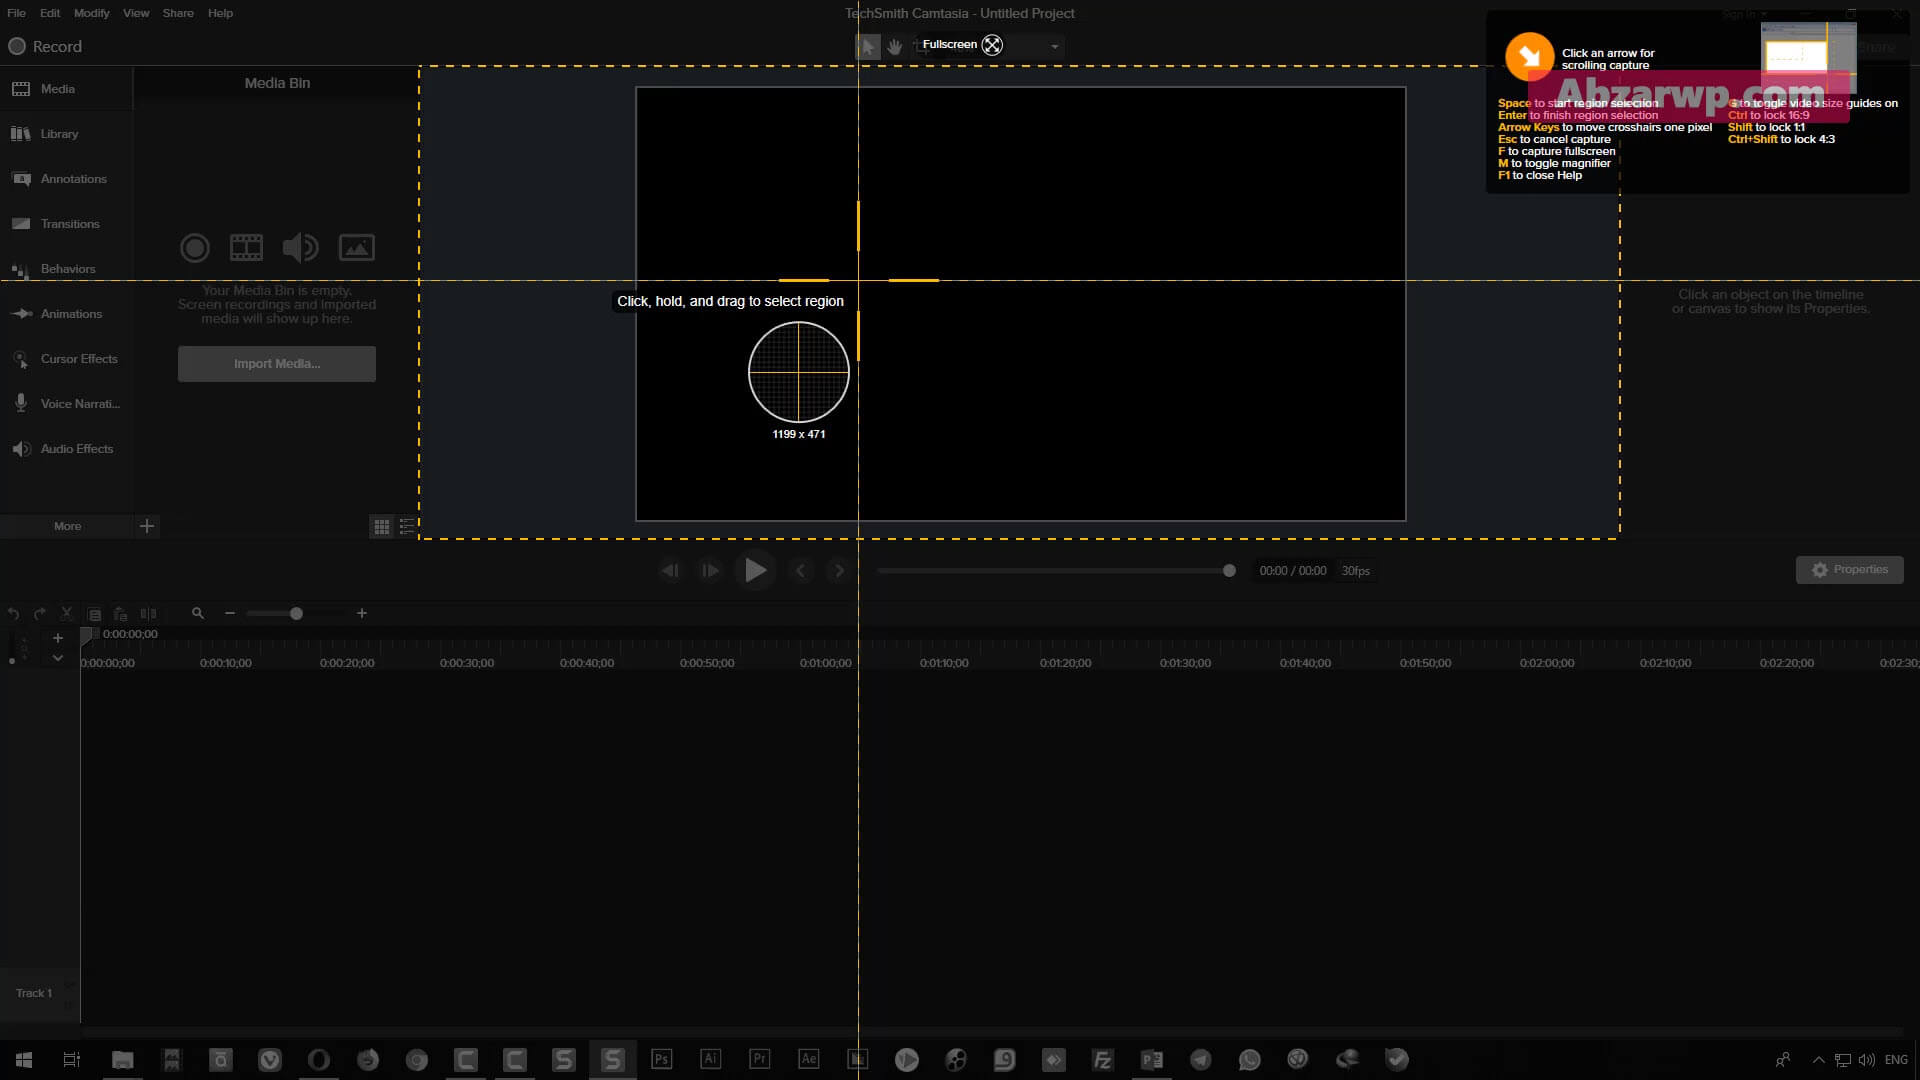Viewport: 1920px width, 1080px height.
Task: Click the Properties button
Action: pos(1849,570)
